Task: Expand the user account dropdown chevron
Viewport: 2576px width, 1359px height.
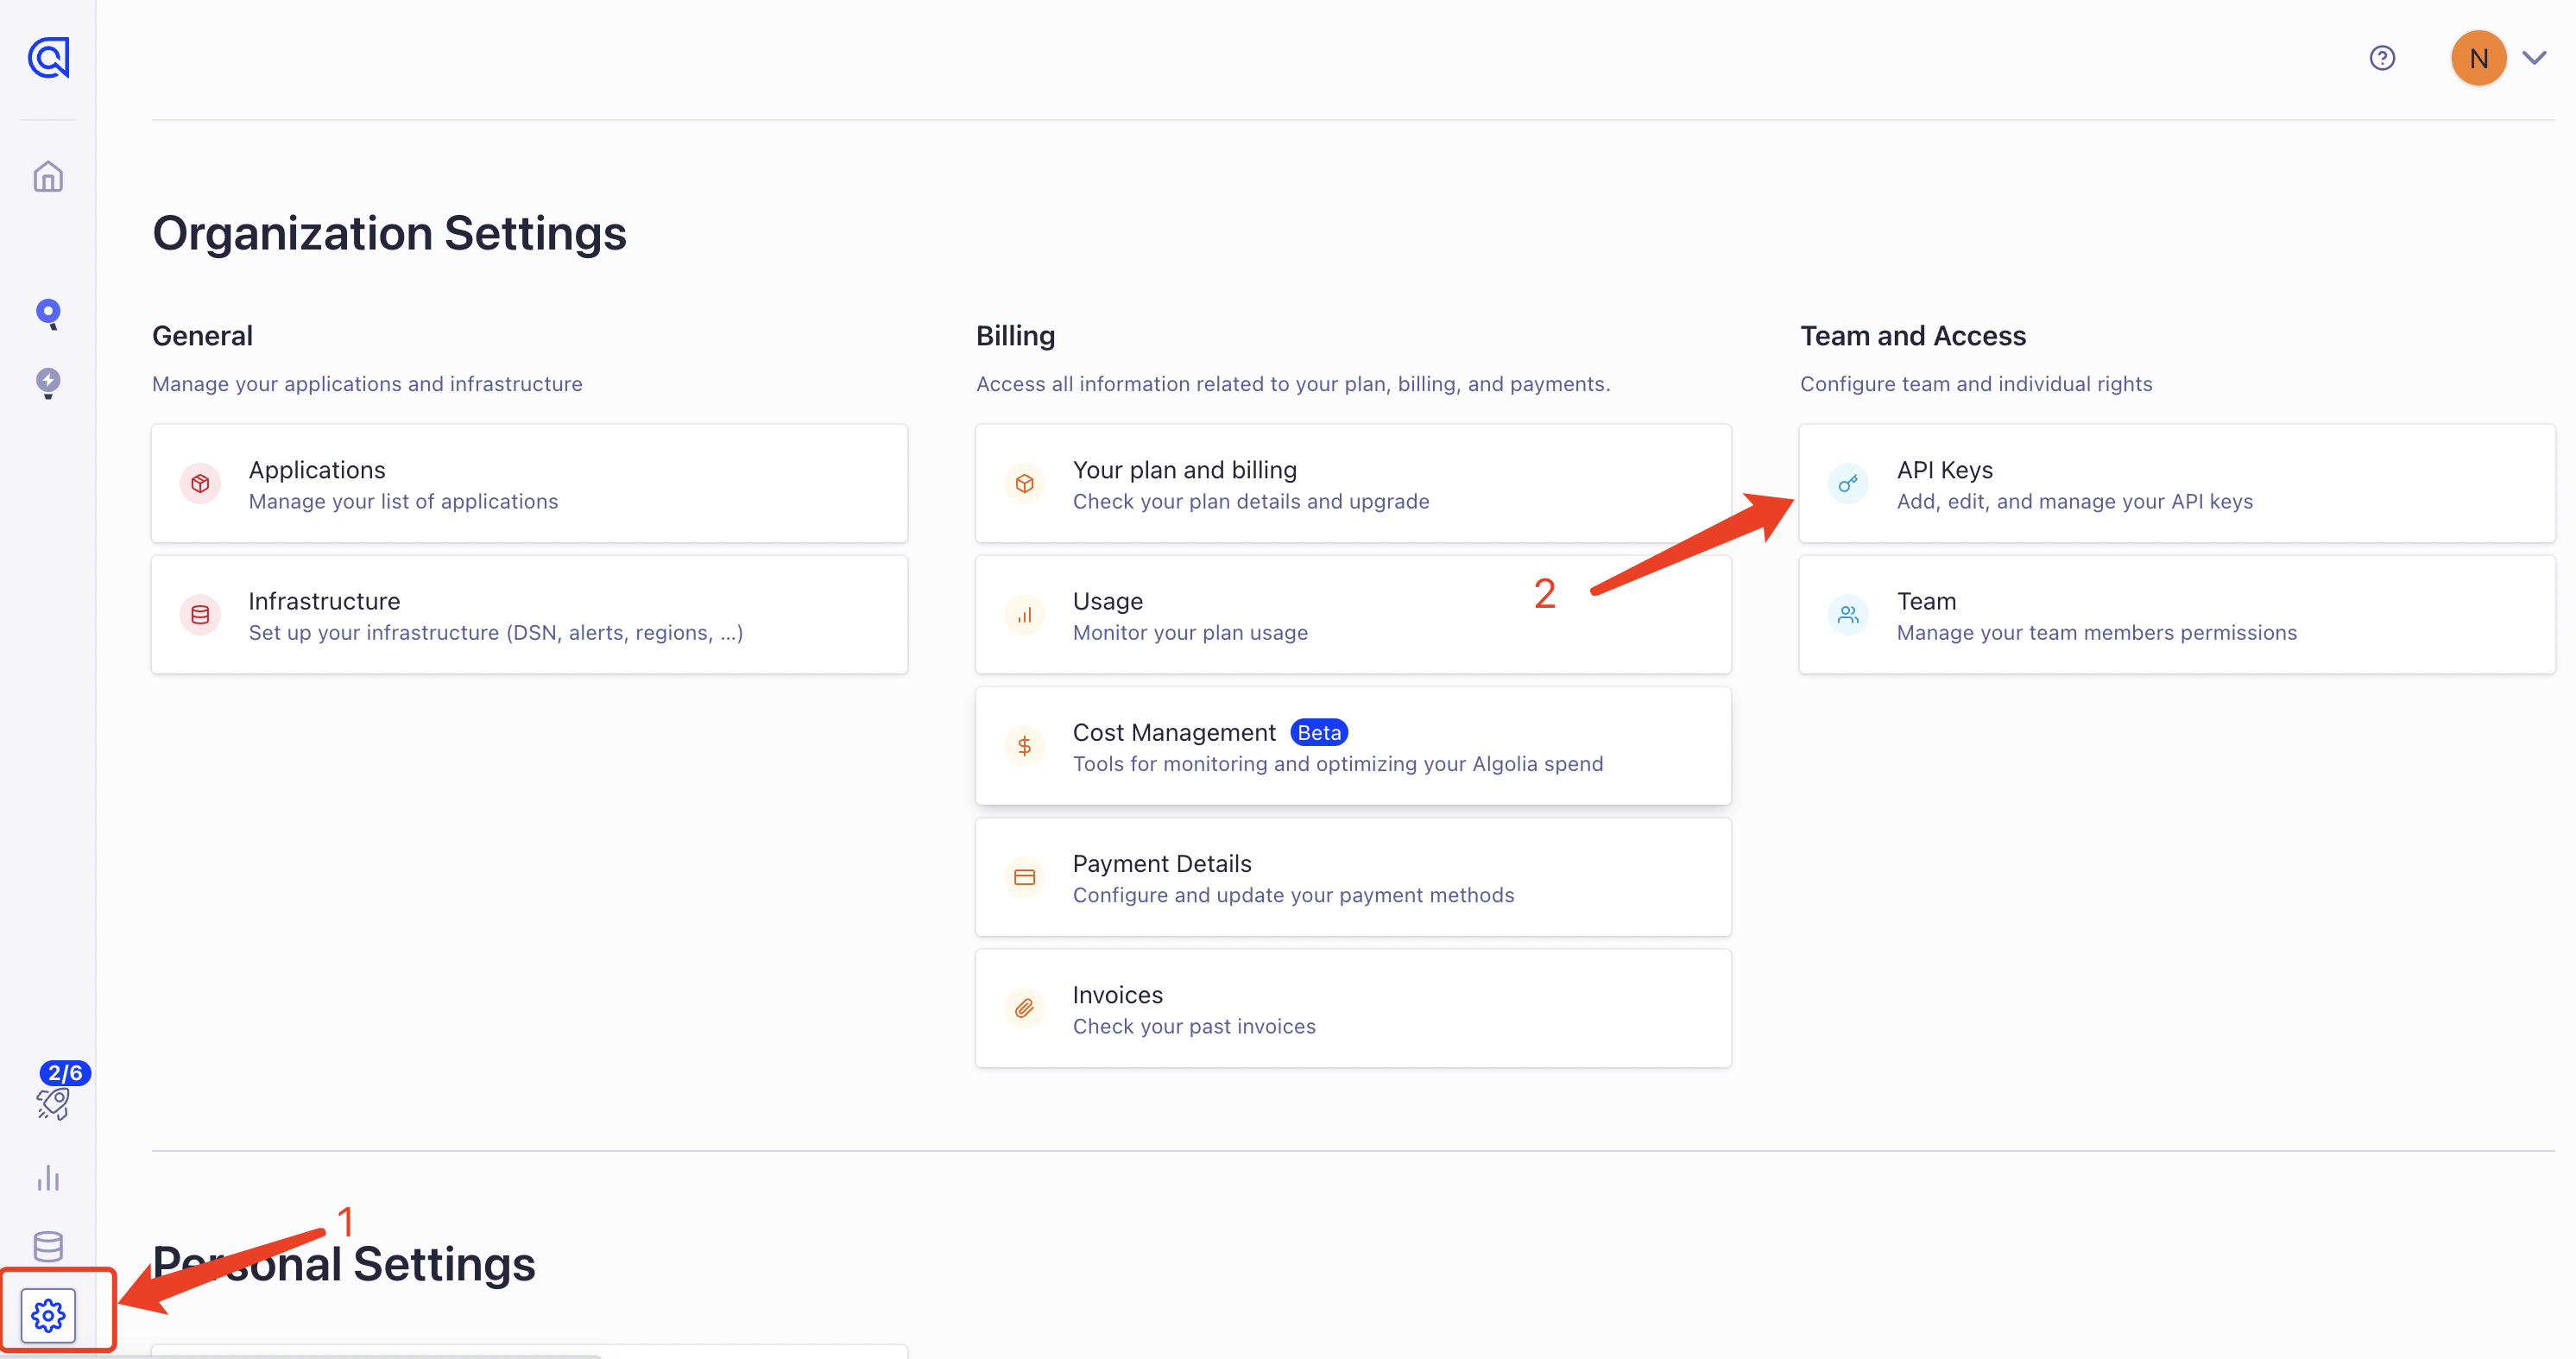Action: 2534,58
